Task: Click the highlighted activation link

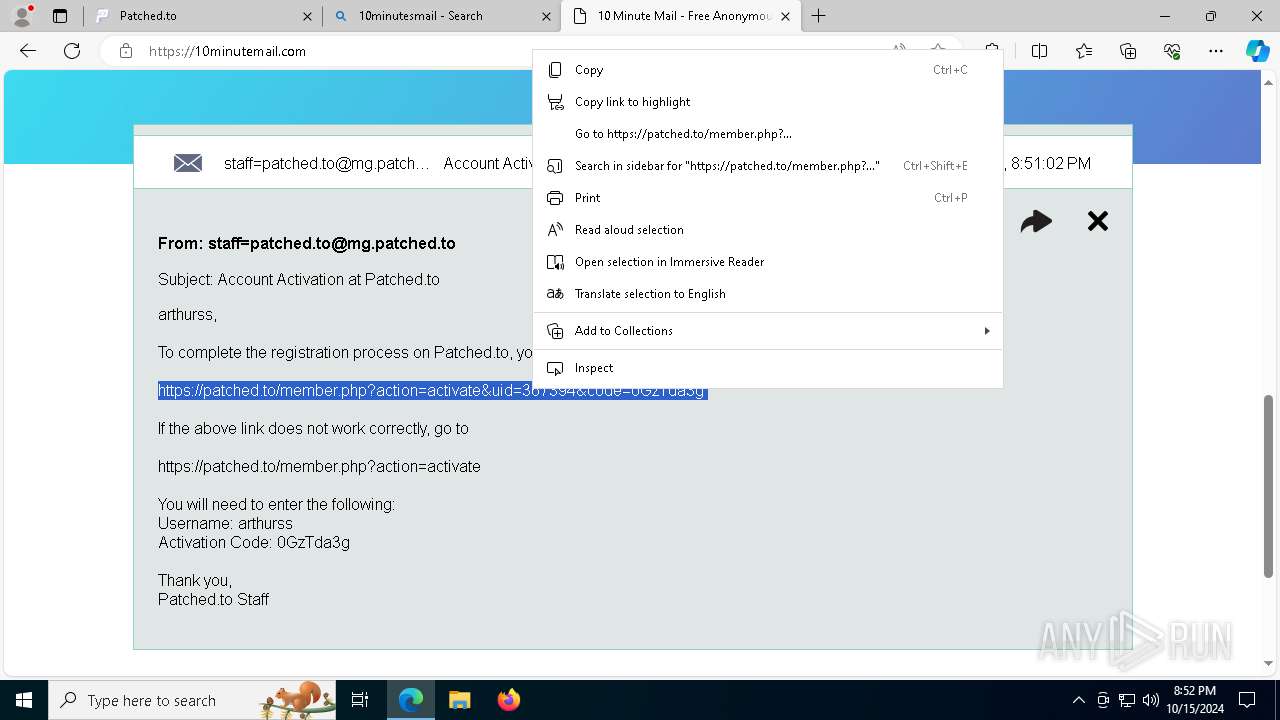Action: click(x=432, y=391)
